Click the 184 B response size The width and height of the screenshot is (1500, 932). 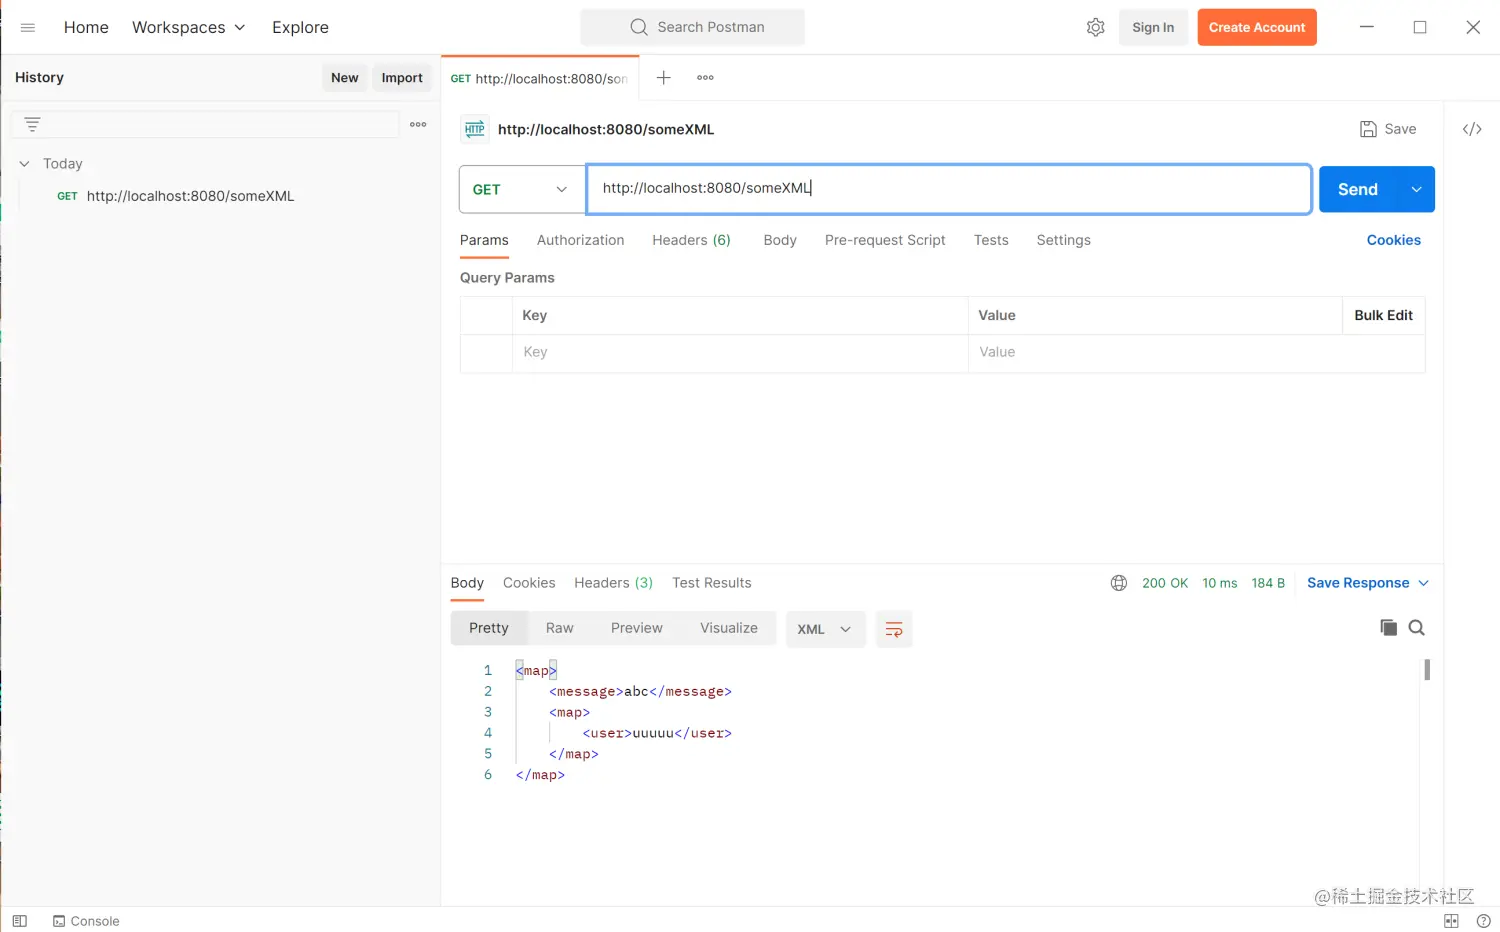point(1268,583)
